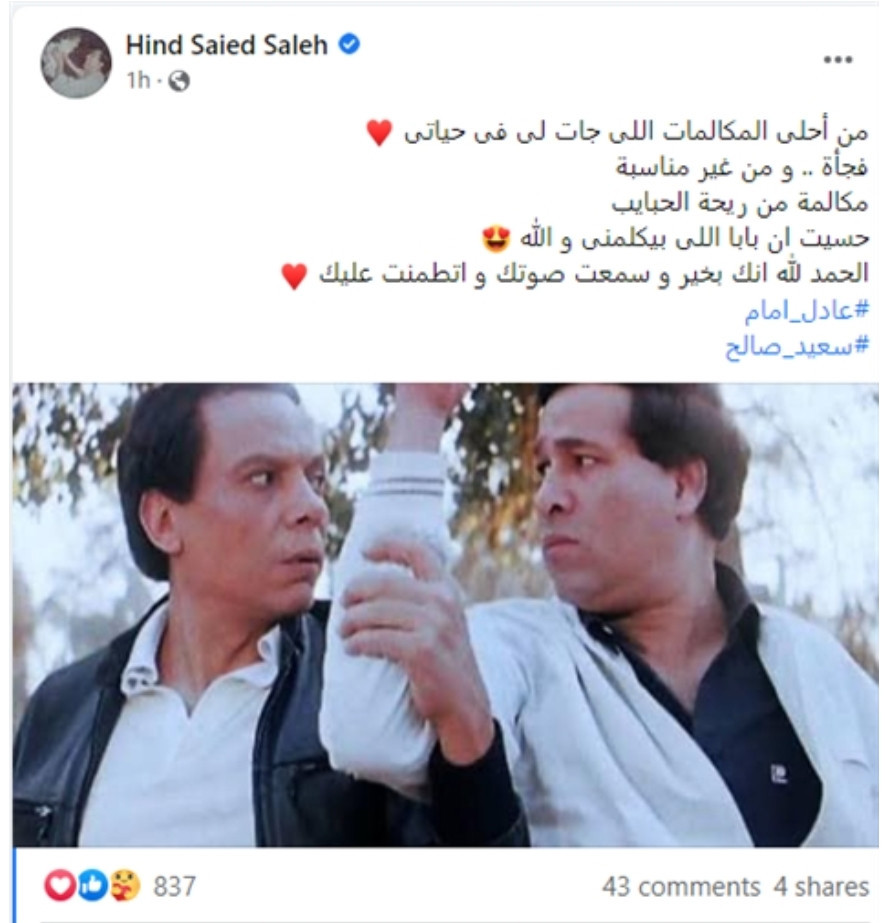Open the post via the 1h timestamp
The height and width of the screenshot is (923, 891).
(138, 80)
